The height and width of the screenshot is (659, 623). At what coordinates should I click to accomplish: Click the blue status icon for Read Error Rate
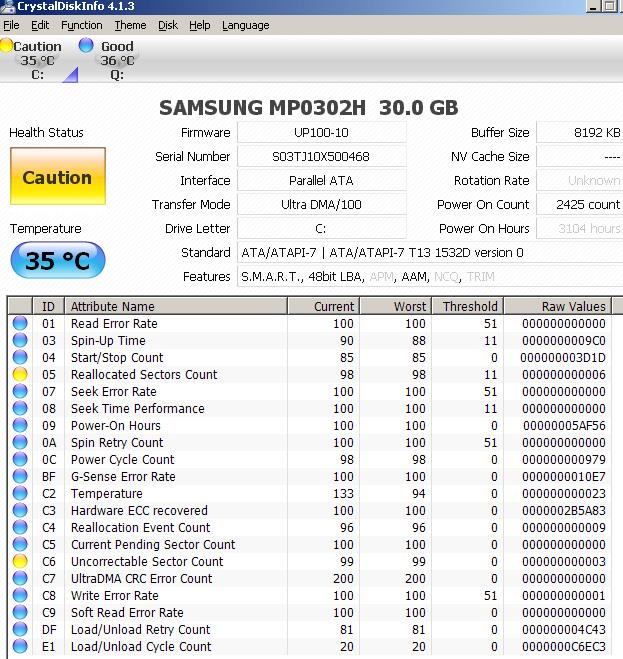(x=20, y=323)
